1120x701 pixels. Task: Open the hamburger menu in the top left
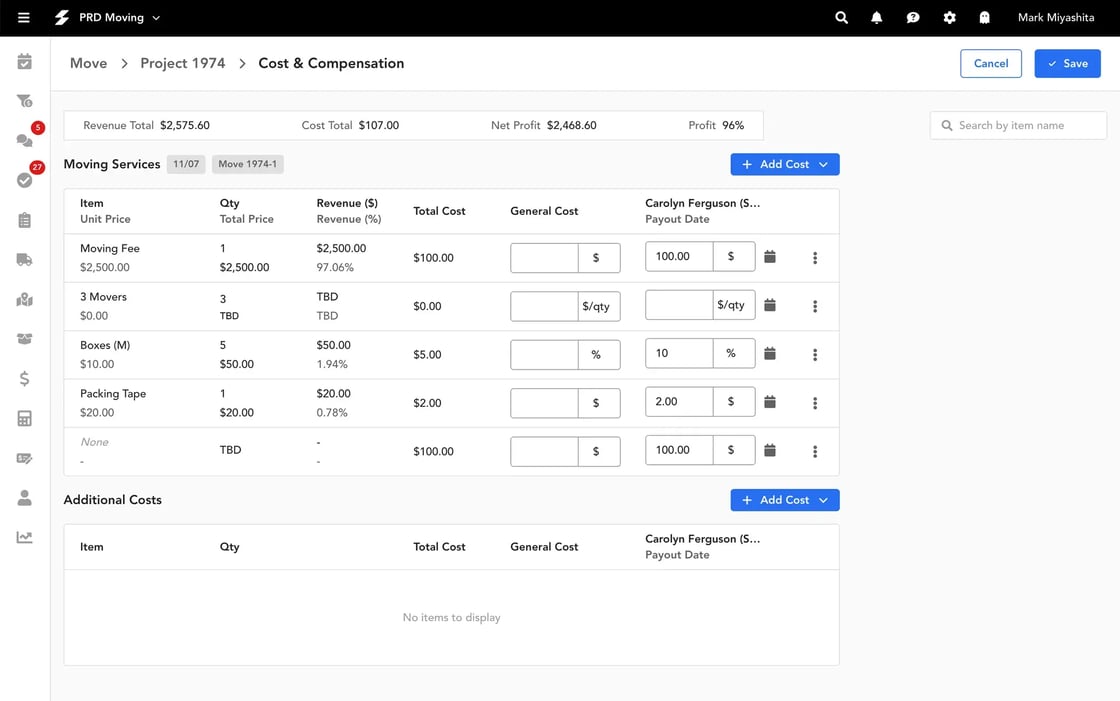coord(25,17)
